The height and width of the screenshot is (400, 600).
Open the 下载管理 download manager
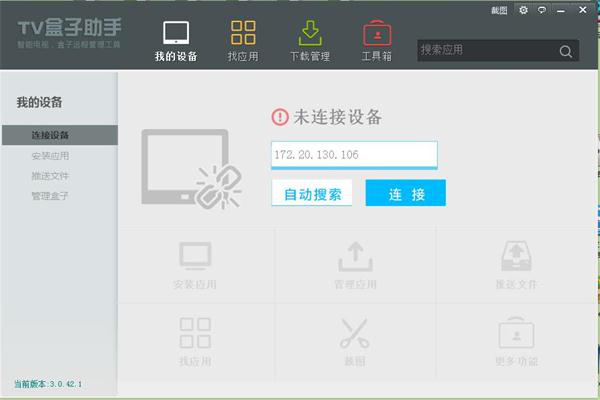coord(310,40)
